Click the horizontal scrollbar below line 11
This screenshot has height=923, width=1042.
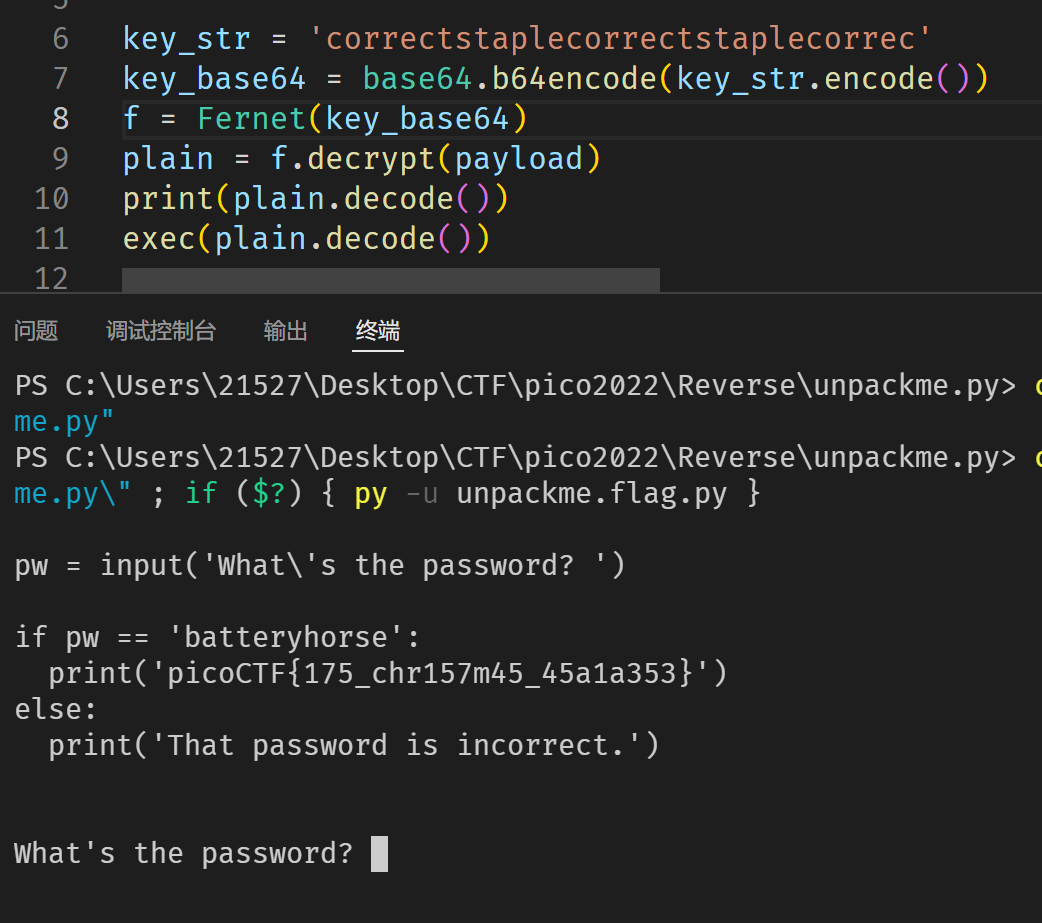(x=390, y=279)
